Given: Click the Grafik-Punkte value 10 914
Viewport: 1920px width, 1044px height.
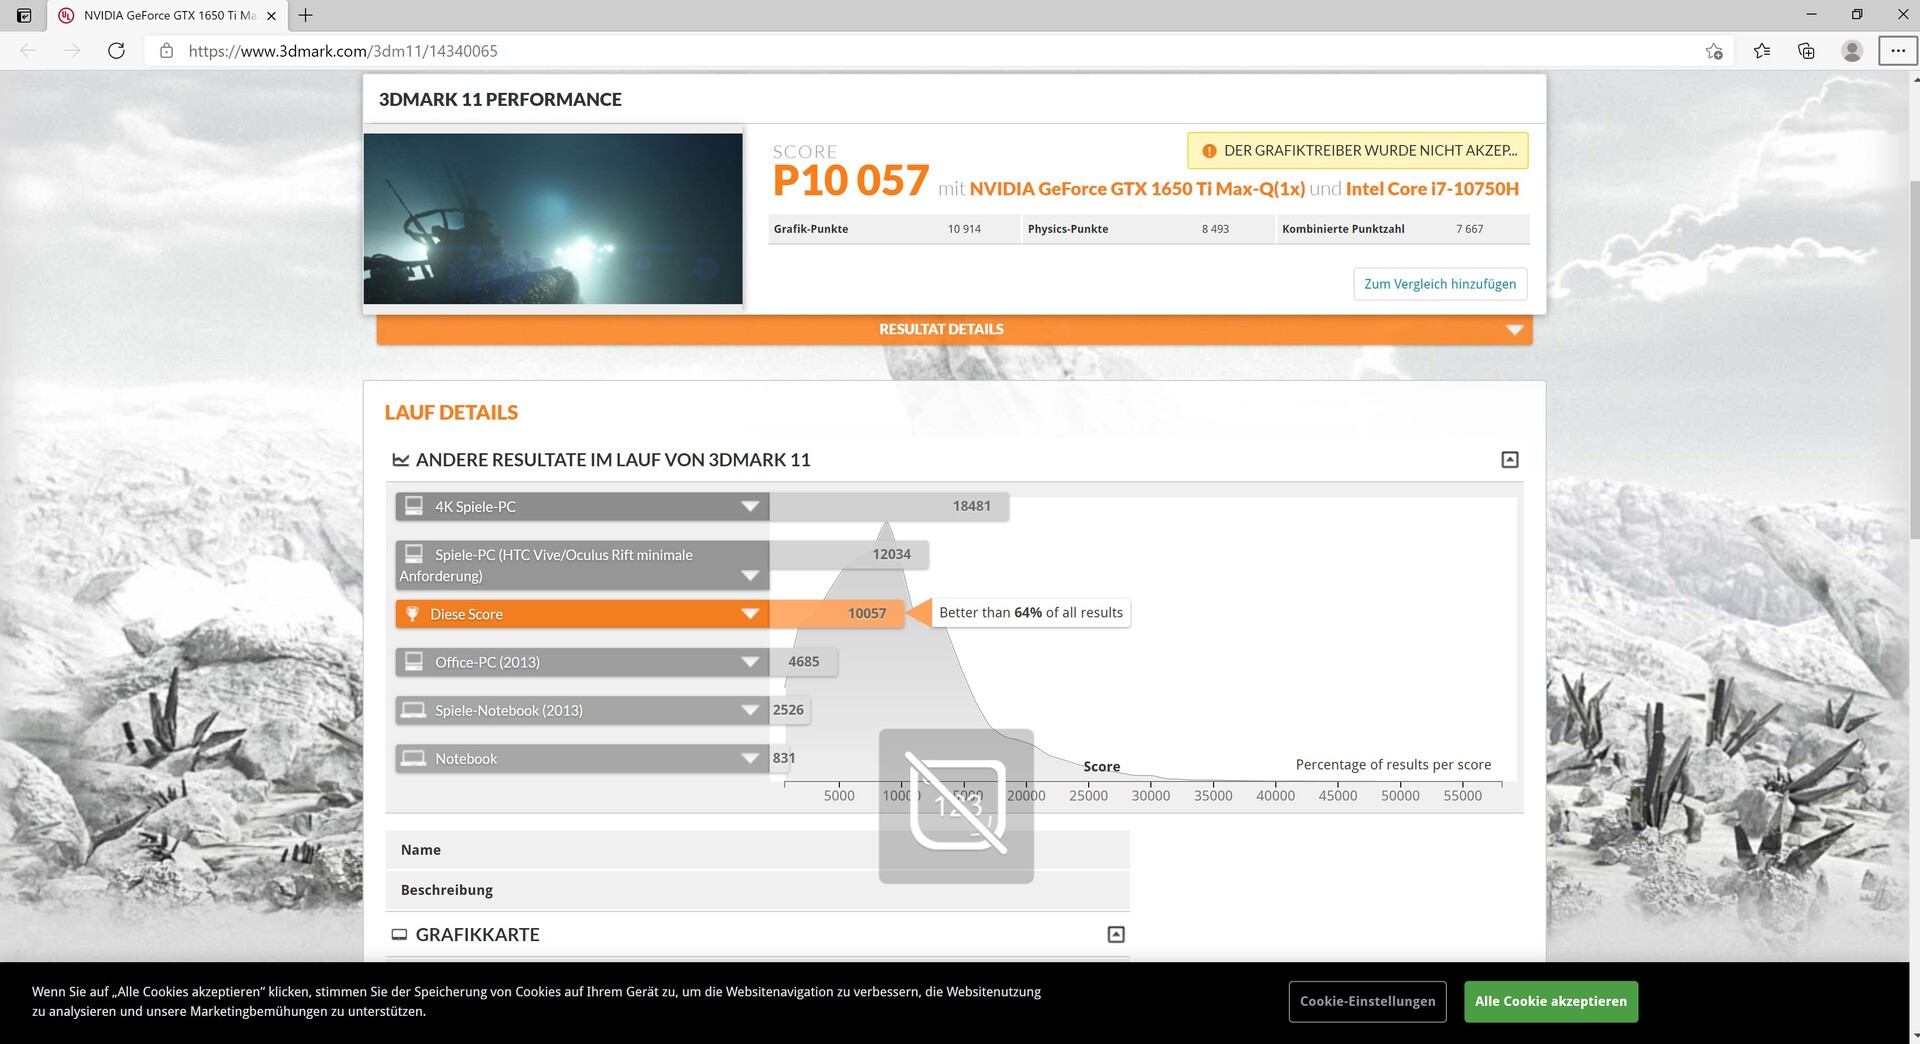Looking at the screenshot, I should 964,229.
